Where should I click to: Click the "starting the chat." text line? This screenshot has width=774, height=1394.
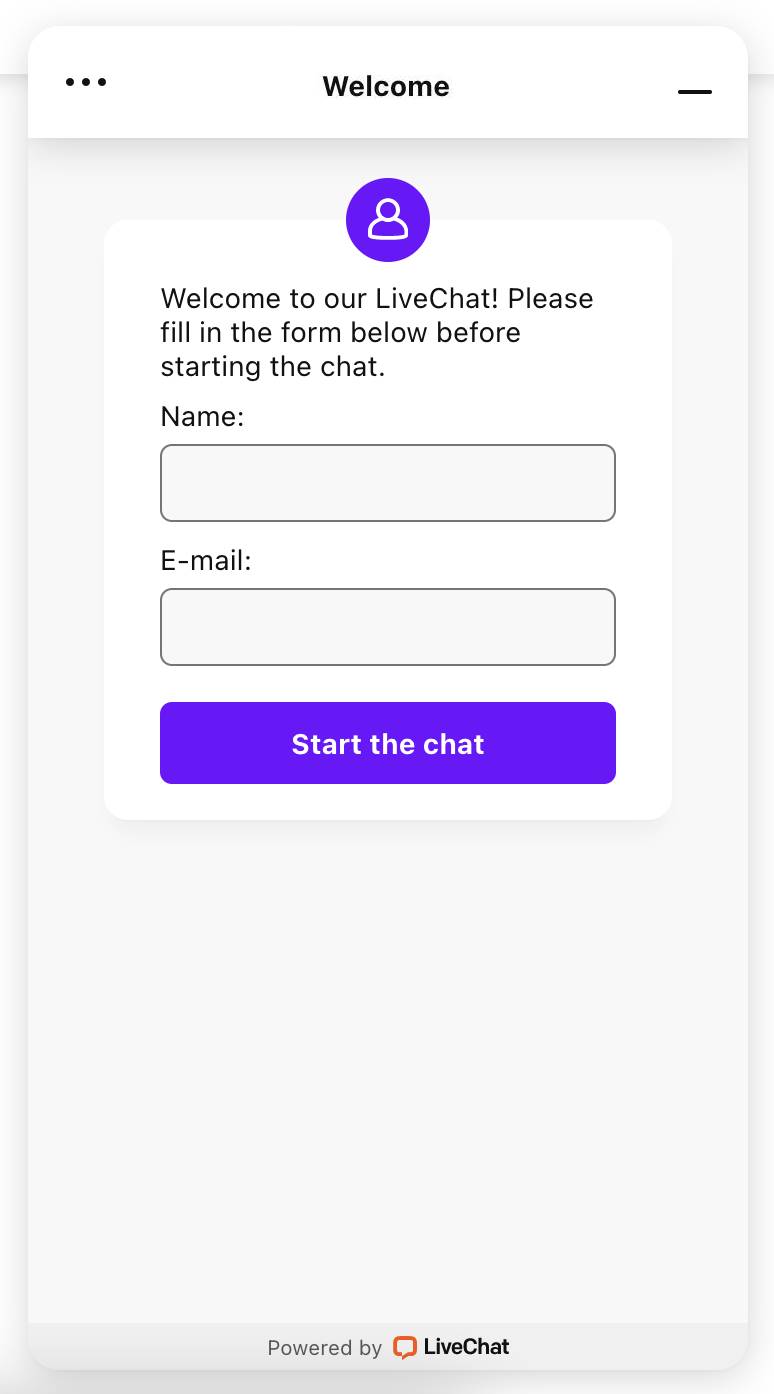(x=272, y=367)
